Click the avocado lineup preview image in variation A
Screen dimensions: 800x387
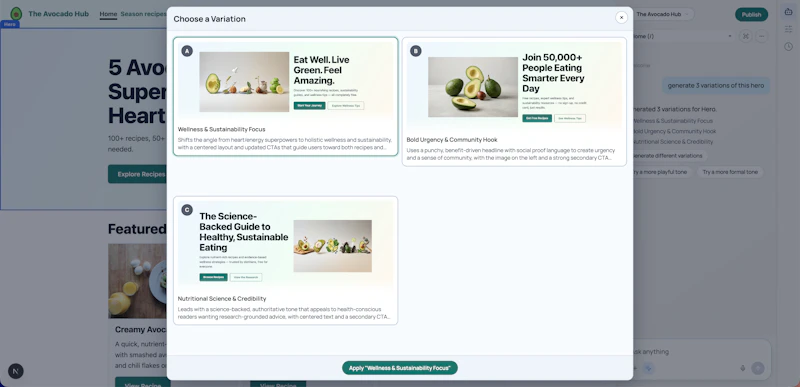244,82
